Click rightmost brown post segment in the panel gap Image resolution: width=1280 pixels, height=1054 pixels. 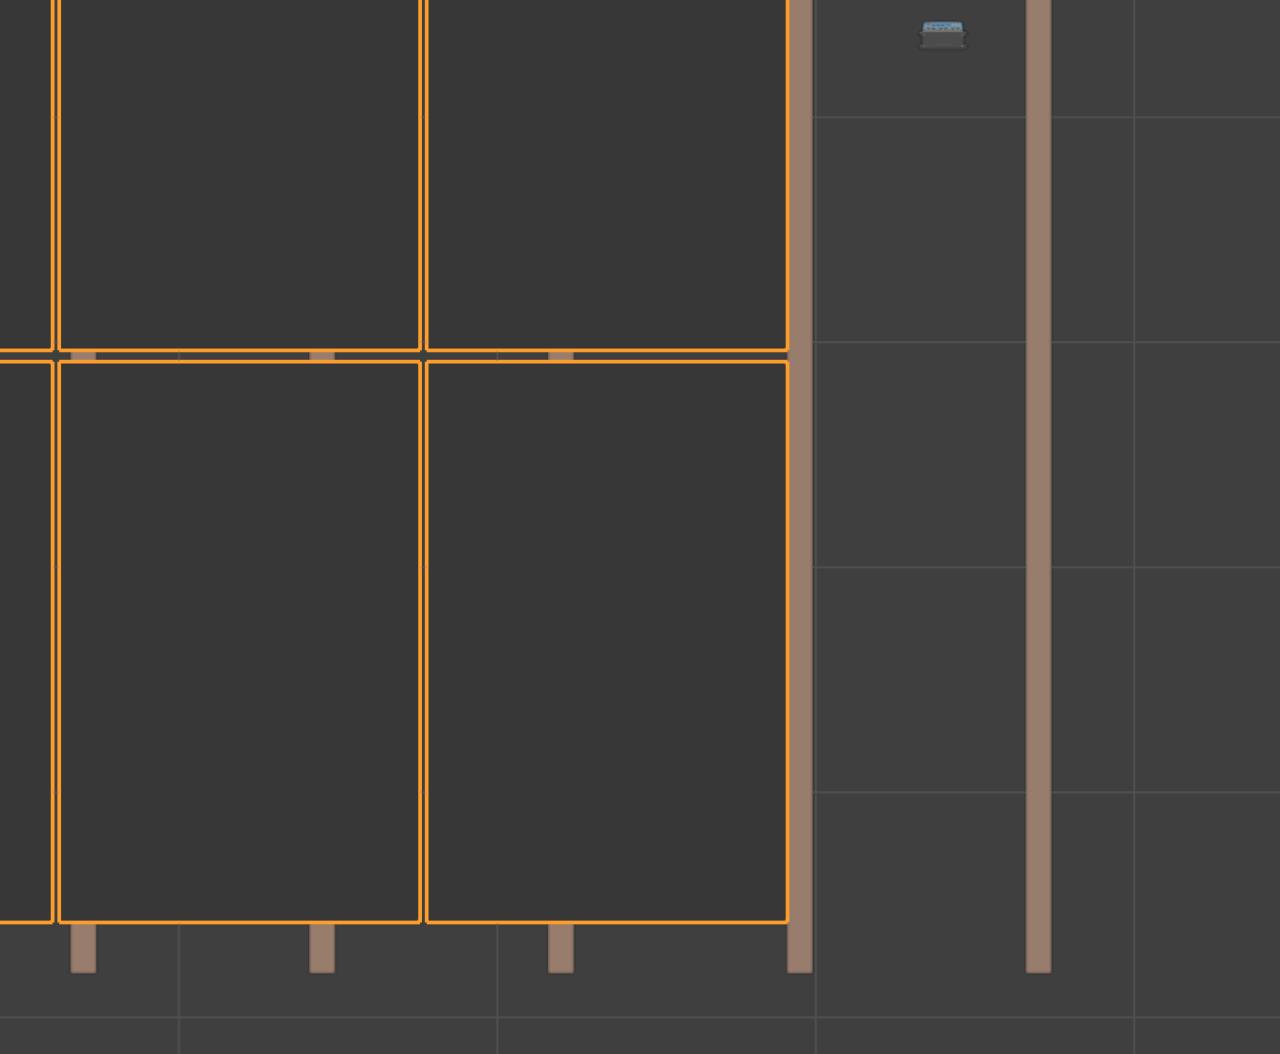pyautogui.click(x=561, y=356)
